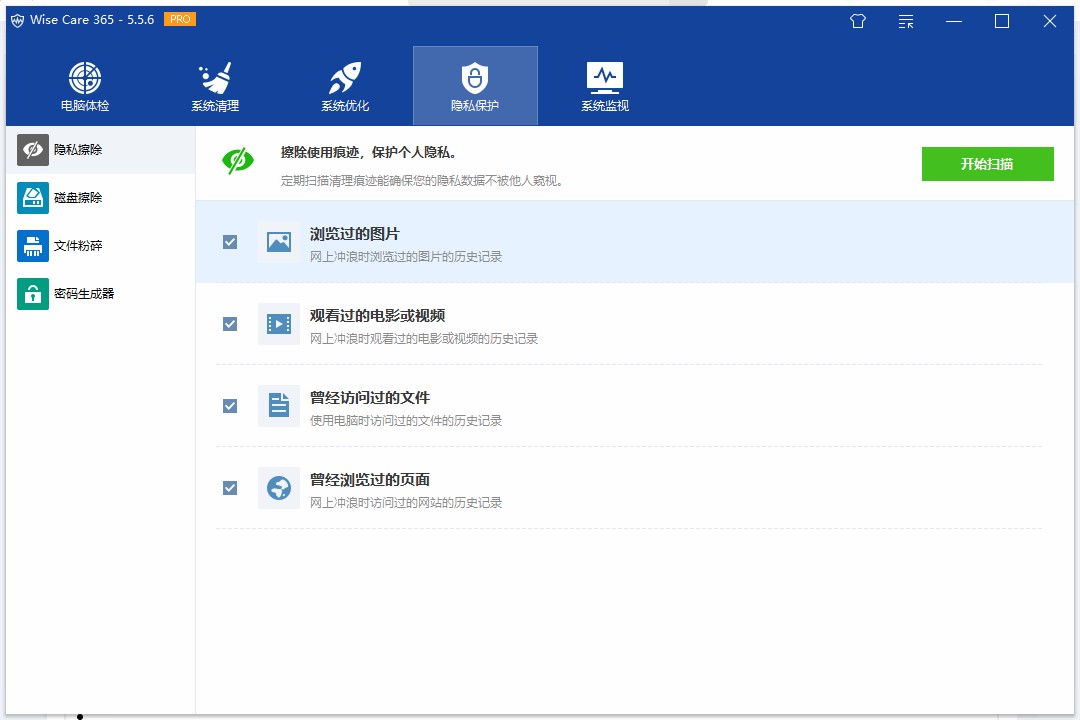Close the Wise Care 365 window

(x=1050, y=21)
